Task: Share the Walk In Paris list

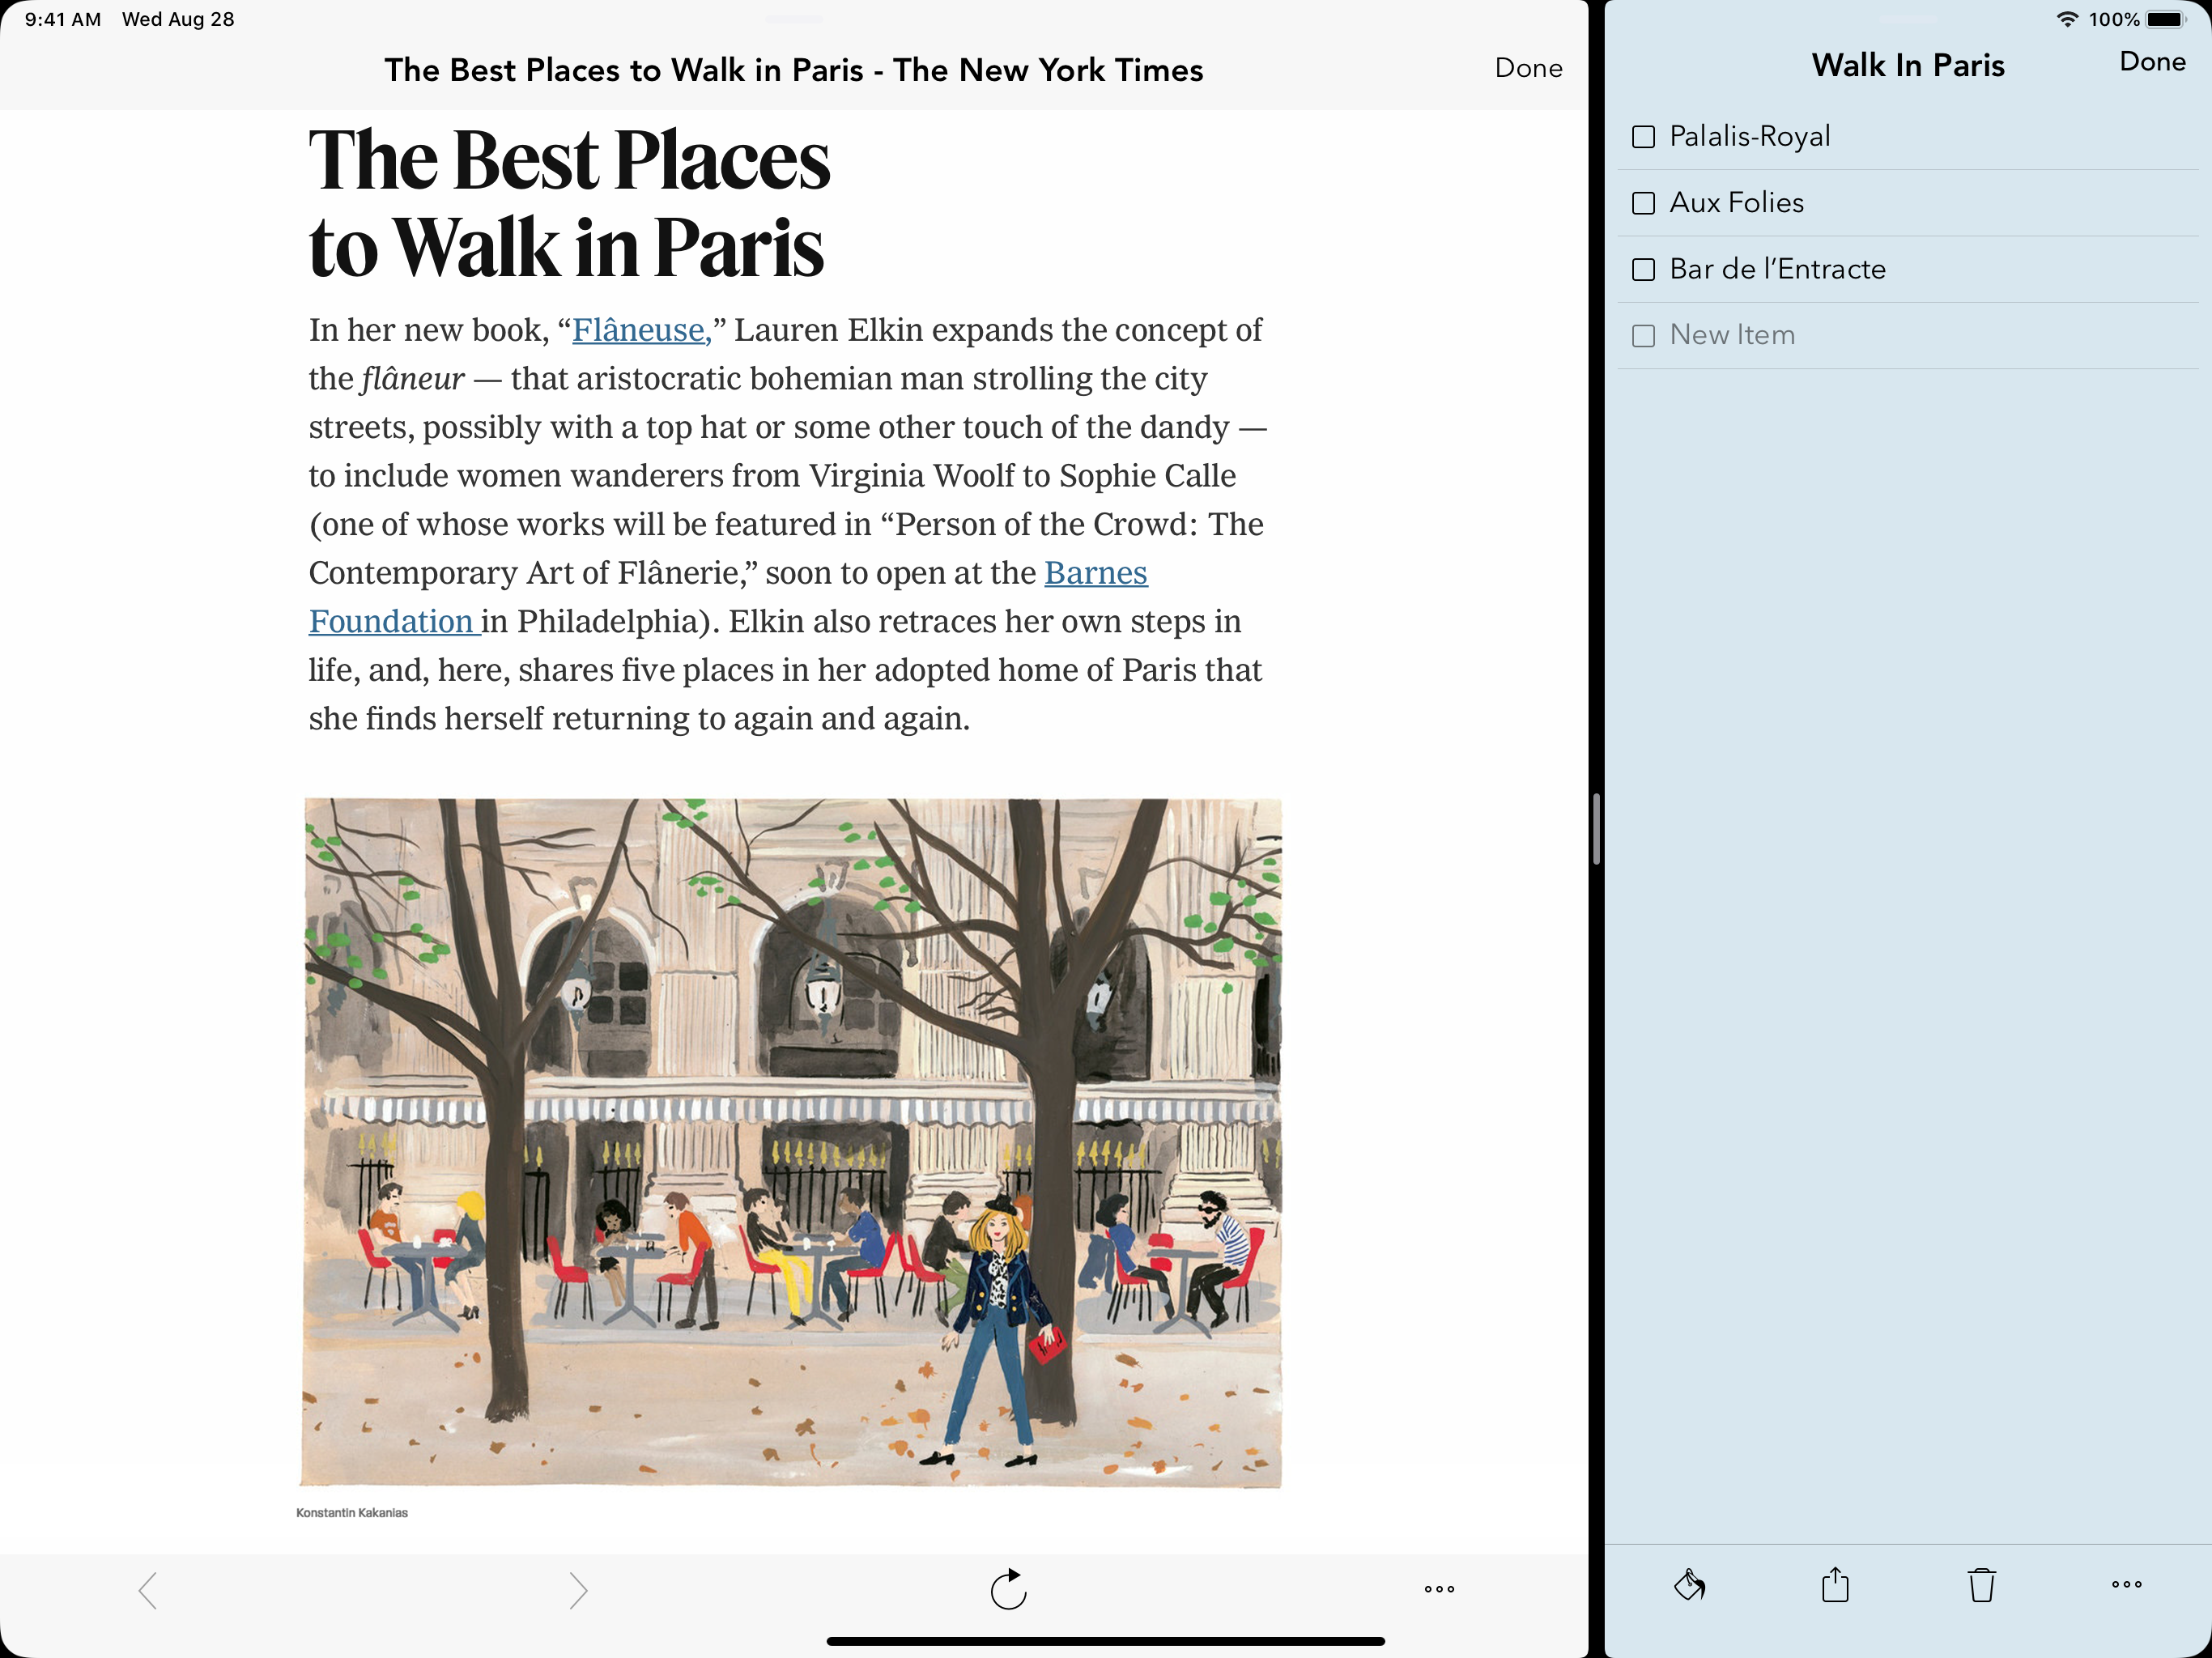Action: (1835, 1585)
